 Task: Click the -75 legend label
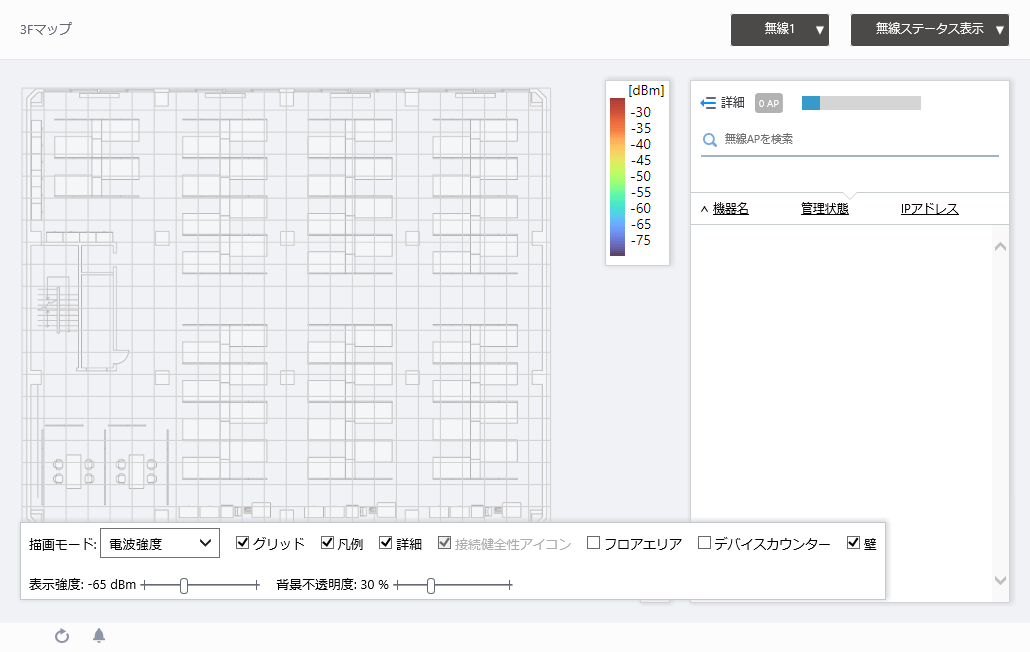point(640,240)
